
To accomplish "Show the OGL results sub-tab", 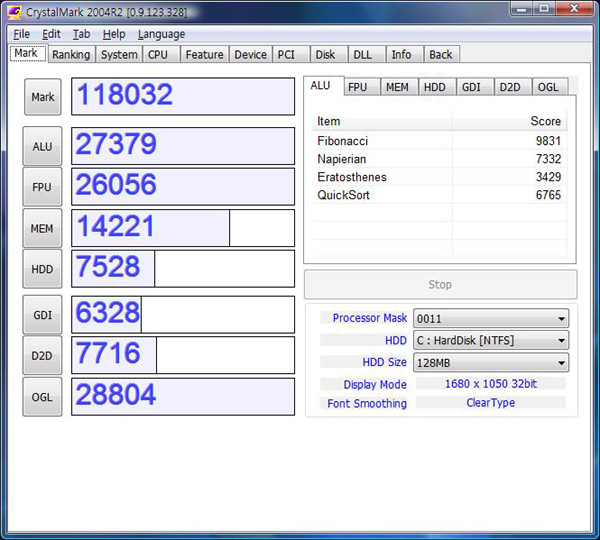I will 550,87.
